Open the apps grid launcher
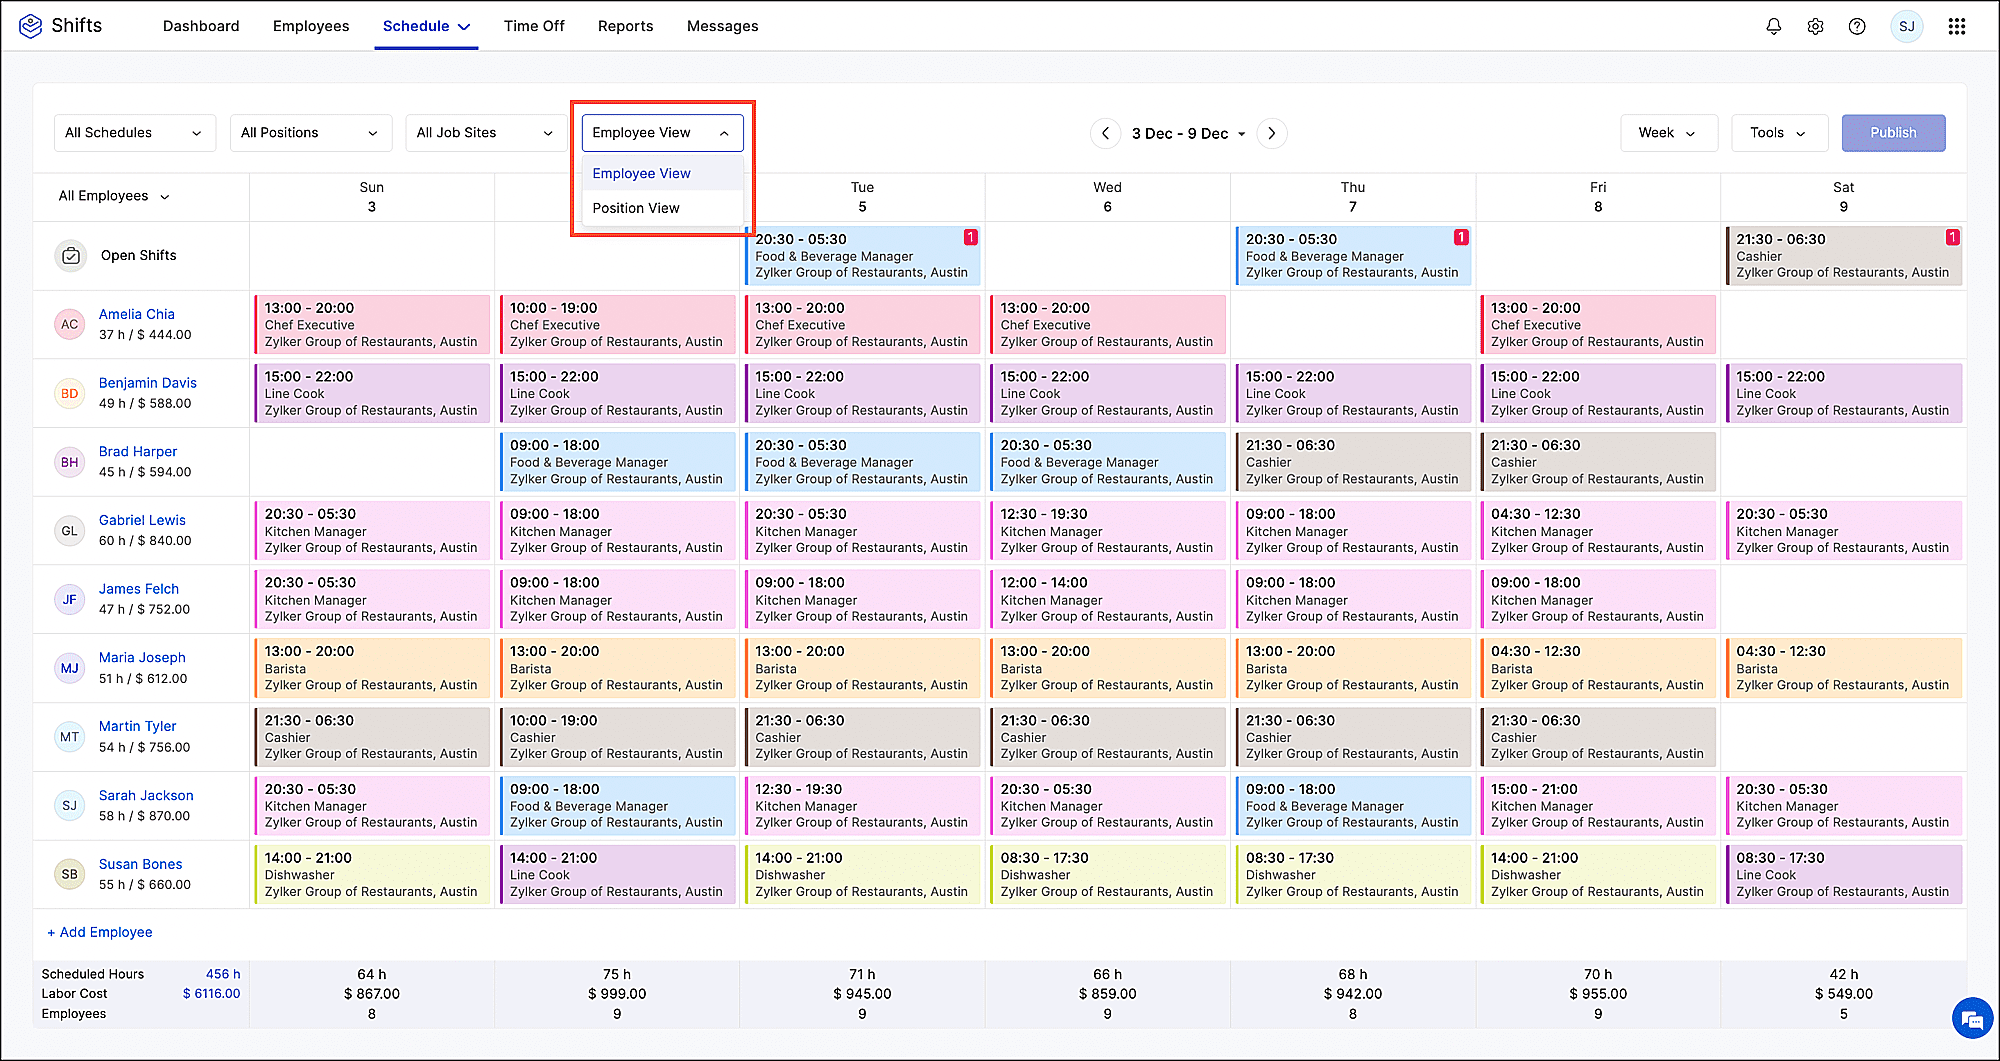Viewport: 2000px width, 1061px height. [1957, 26]
